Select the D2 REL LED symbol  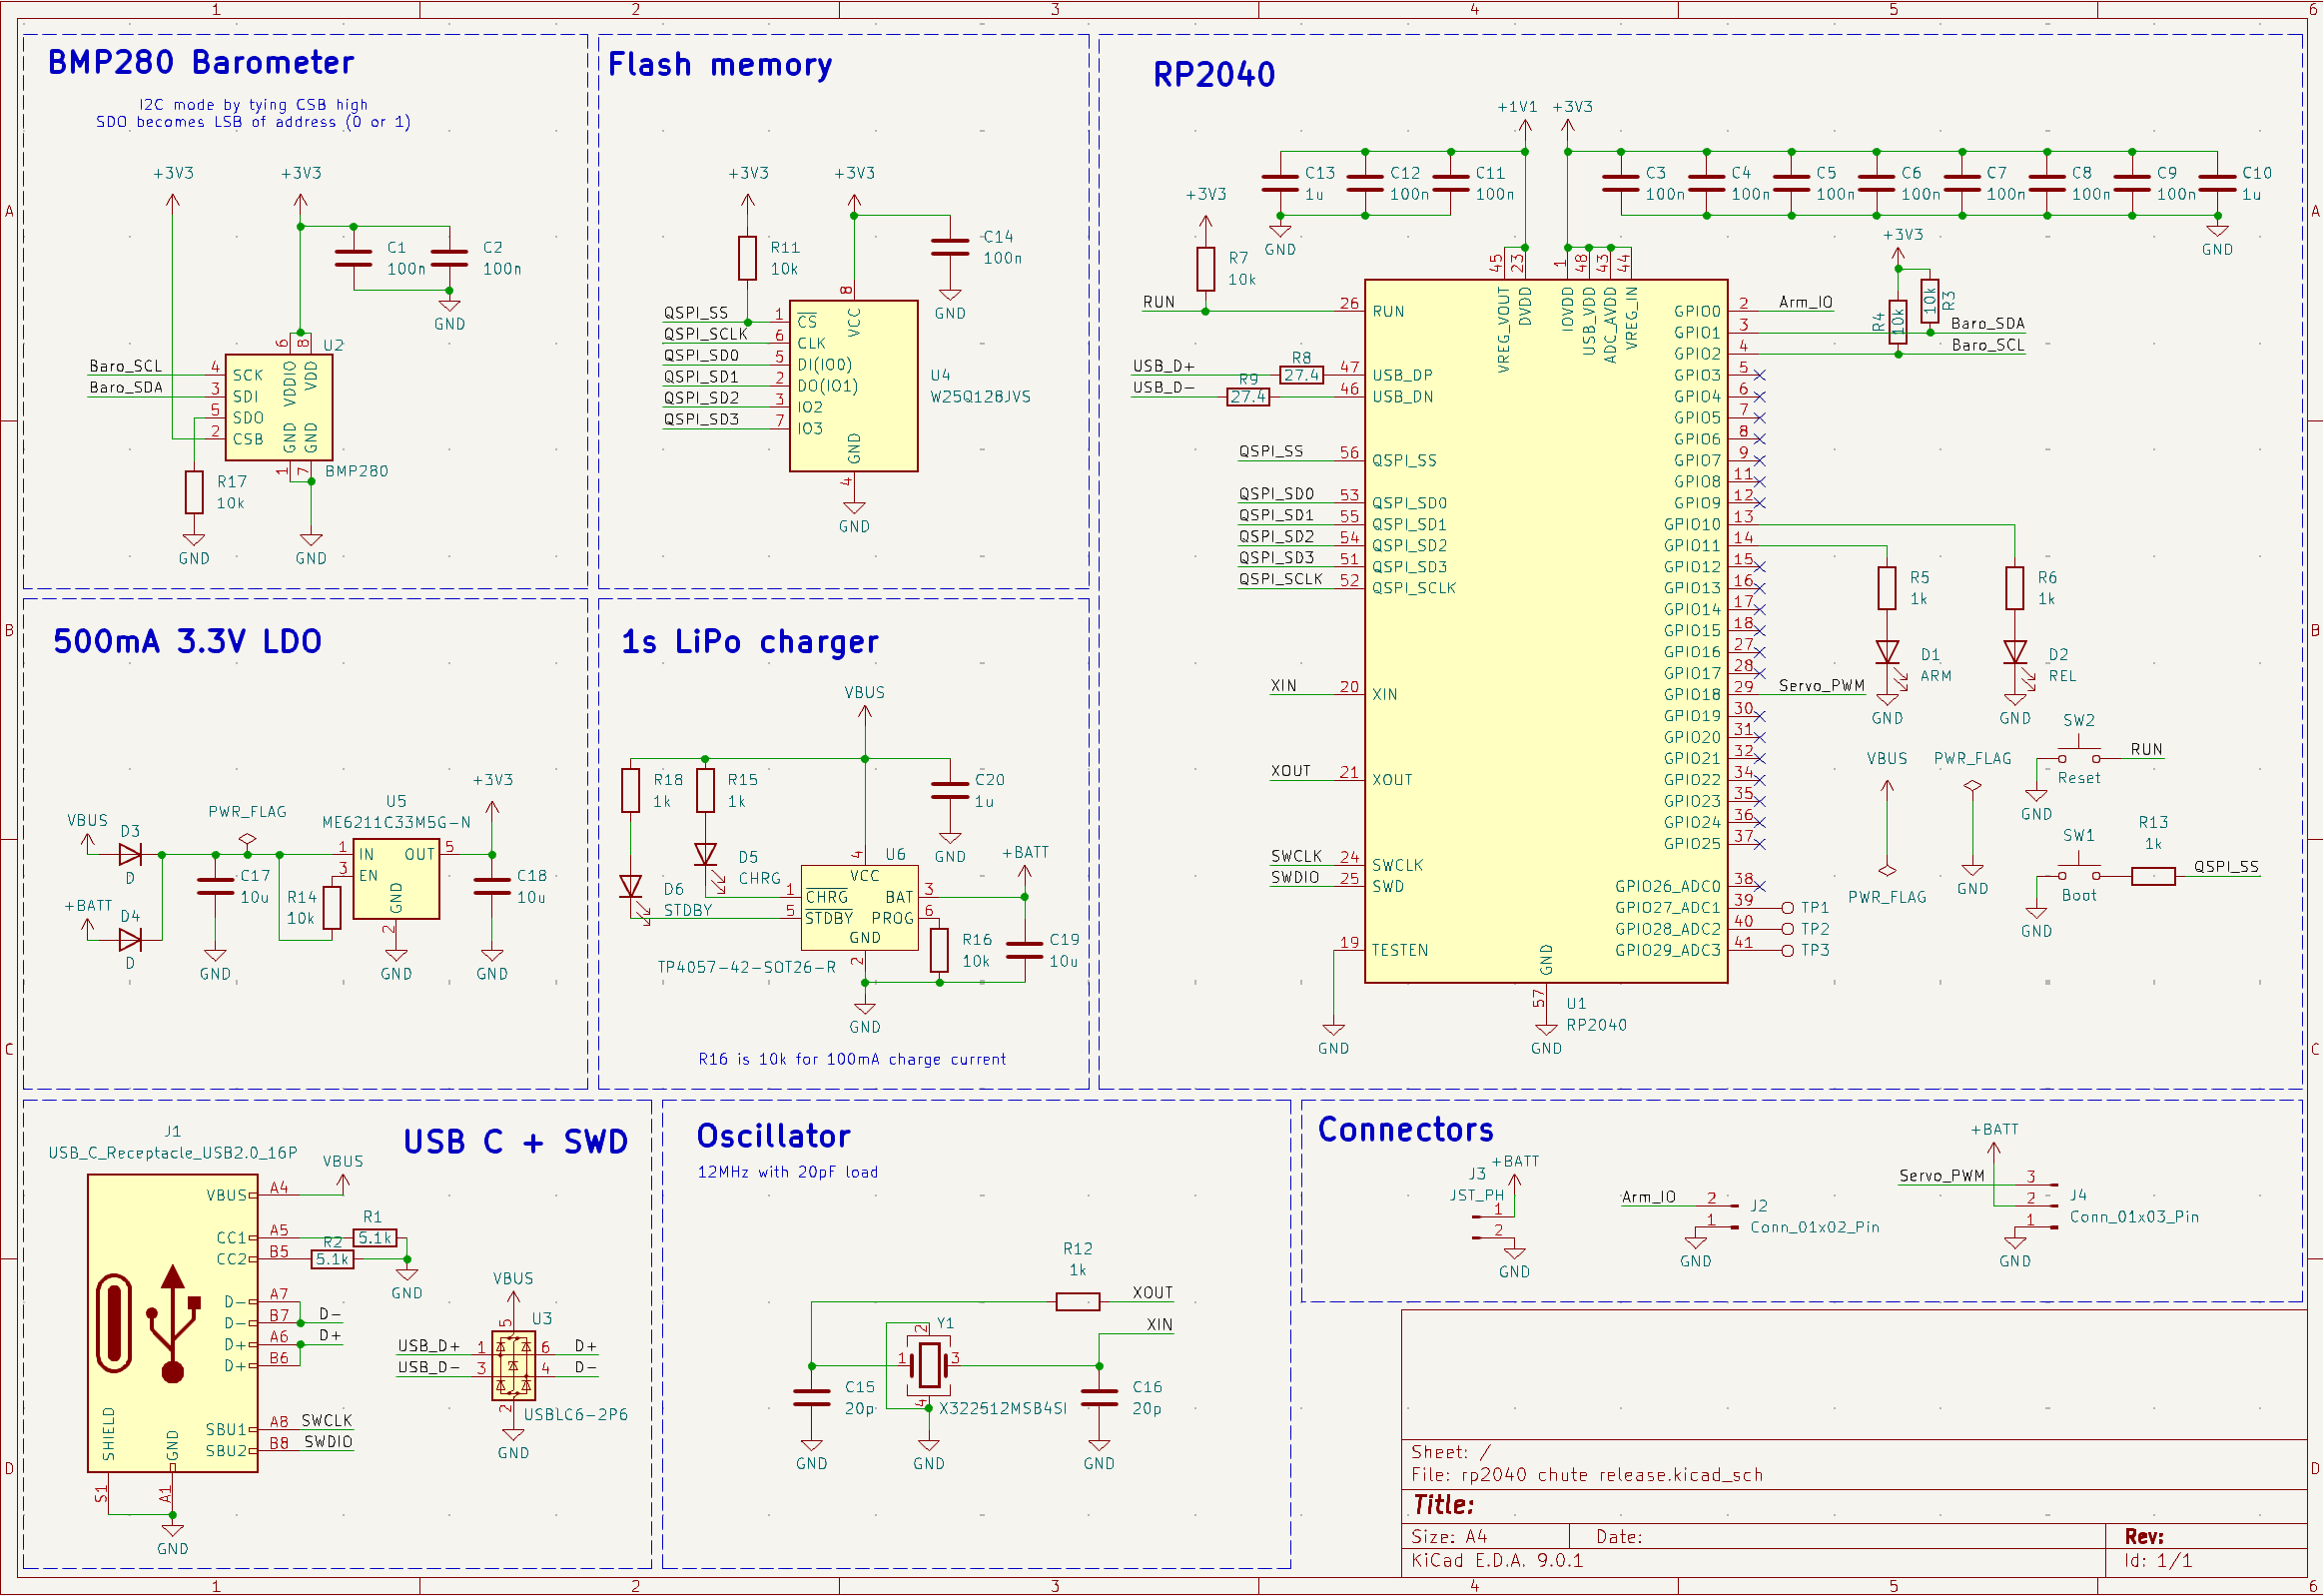pos(2014,653)
